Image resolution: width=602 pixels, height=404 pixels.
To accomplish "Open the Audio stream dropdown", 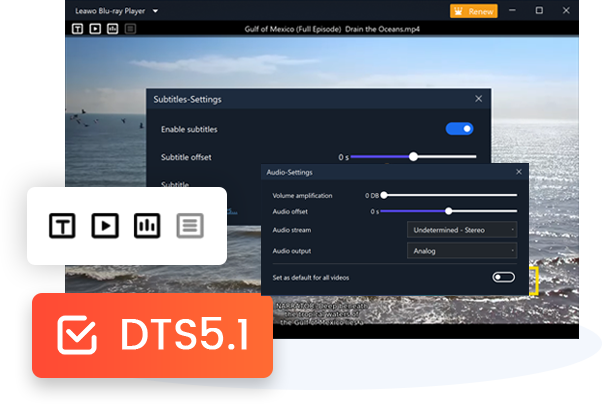I will [462, 230].
